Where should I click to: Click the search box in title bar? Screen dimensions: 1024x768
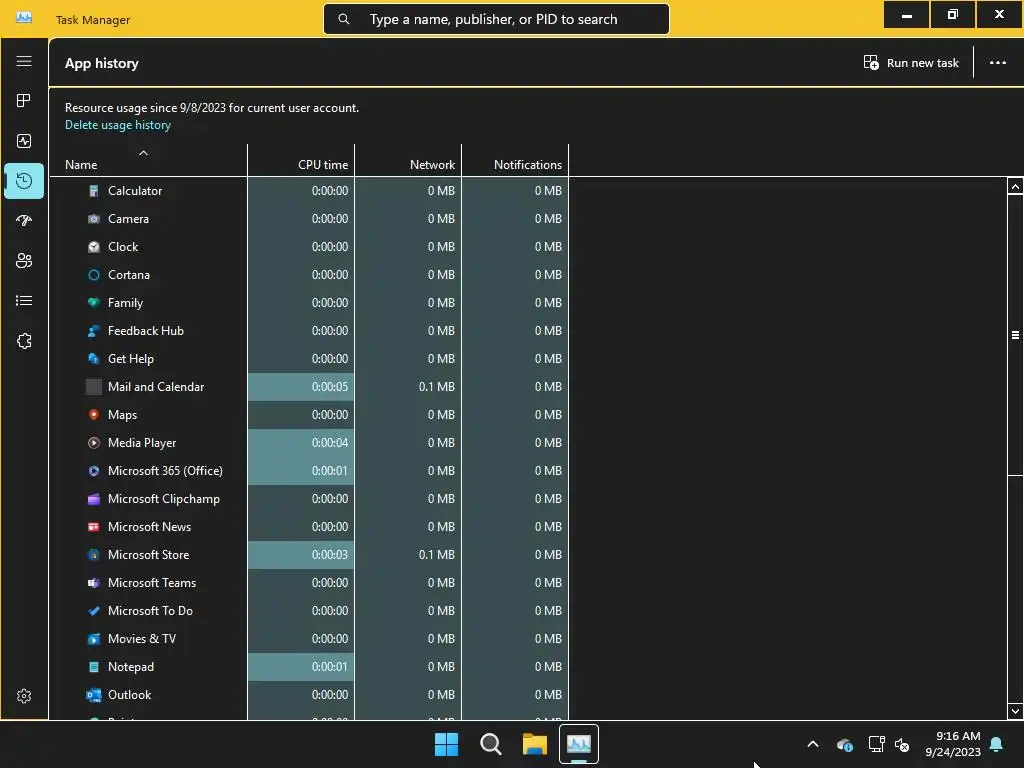point(496,19)
